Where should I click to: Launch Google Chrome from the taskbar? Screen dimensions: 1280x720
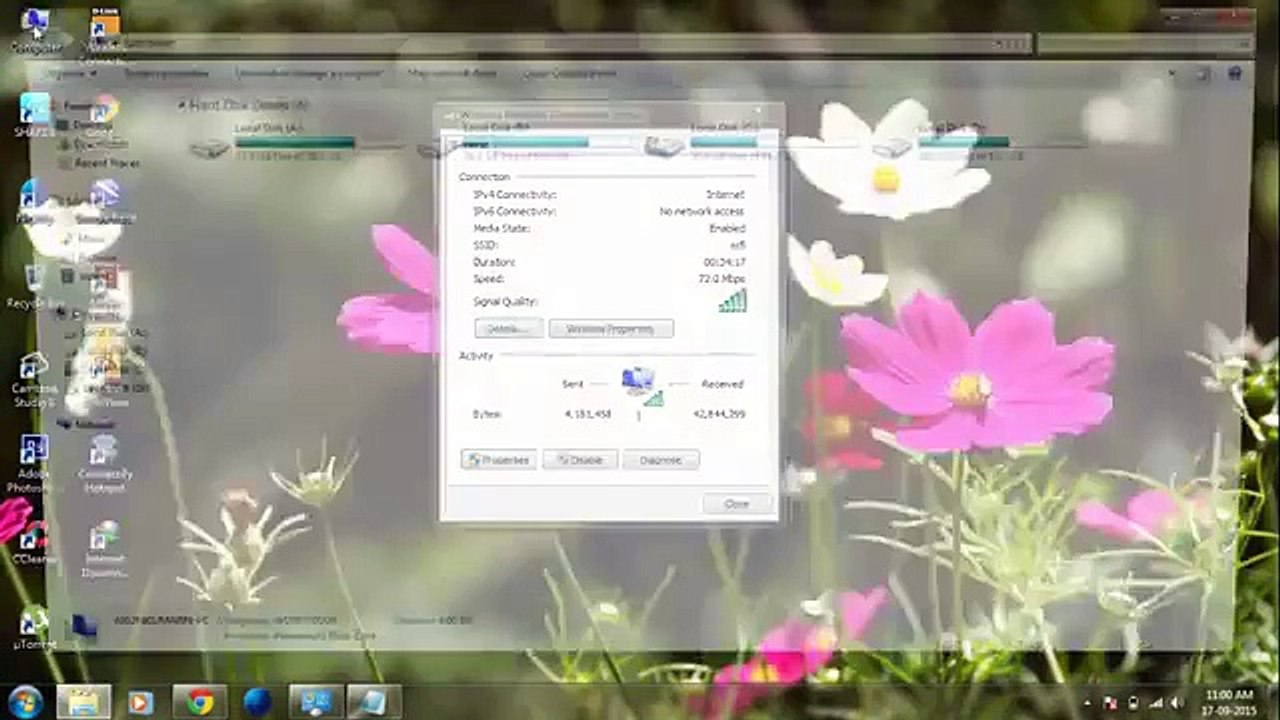coord(200,702)
